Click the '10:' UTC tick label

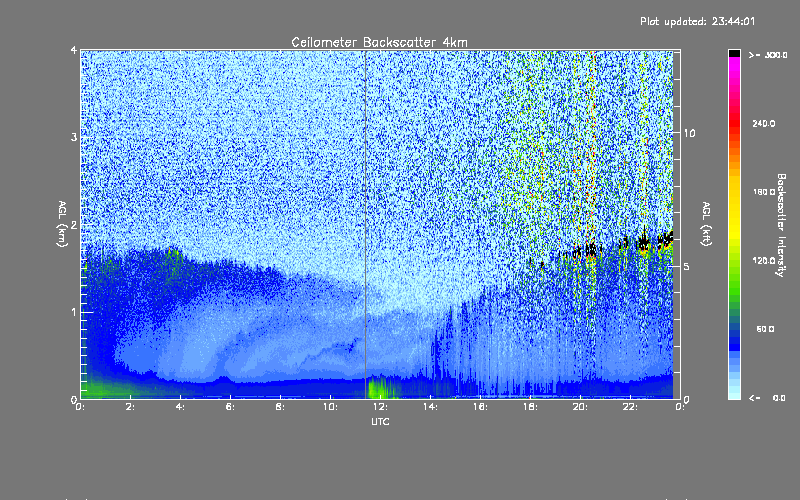pyautogui.click(x=330, y=407)
